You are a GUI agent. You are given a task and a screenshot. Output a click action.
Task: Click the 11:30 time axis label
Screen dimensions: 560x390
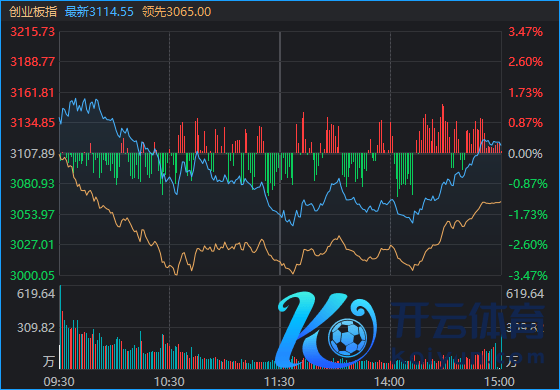point(280,382)
